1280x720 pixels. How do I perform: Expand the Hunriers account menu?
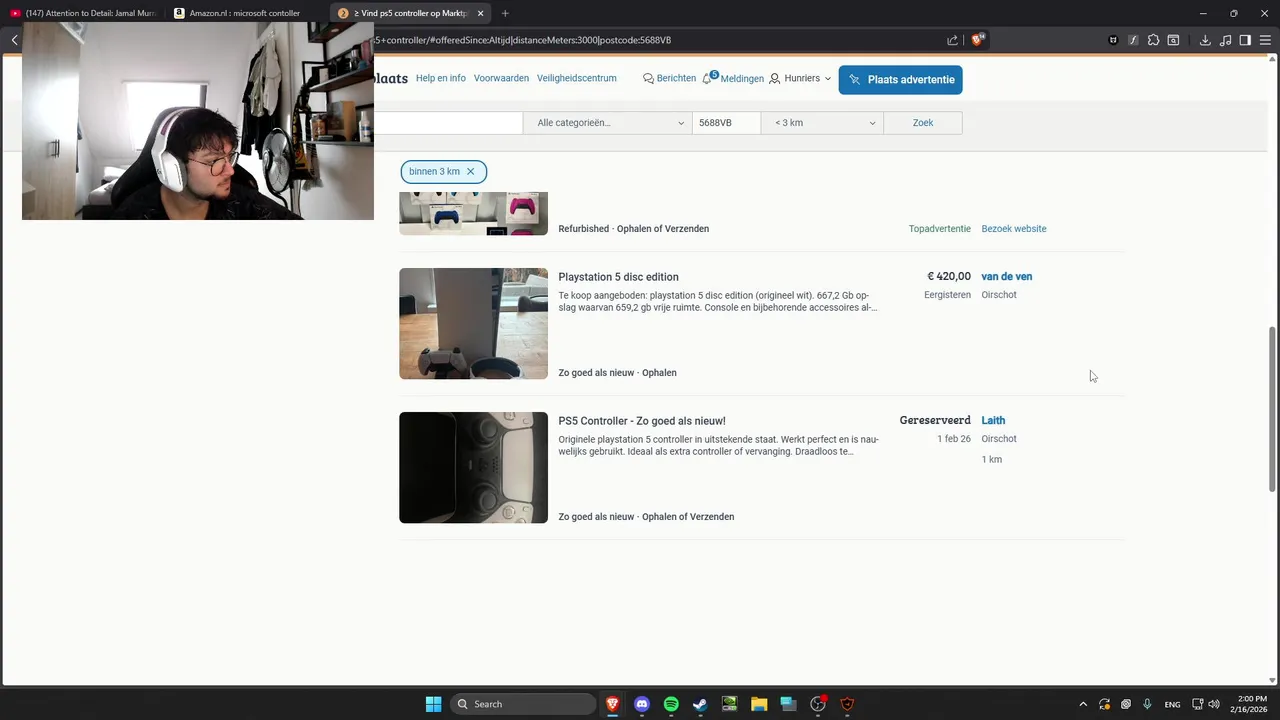tap(800, 78)
